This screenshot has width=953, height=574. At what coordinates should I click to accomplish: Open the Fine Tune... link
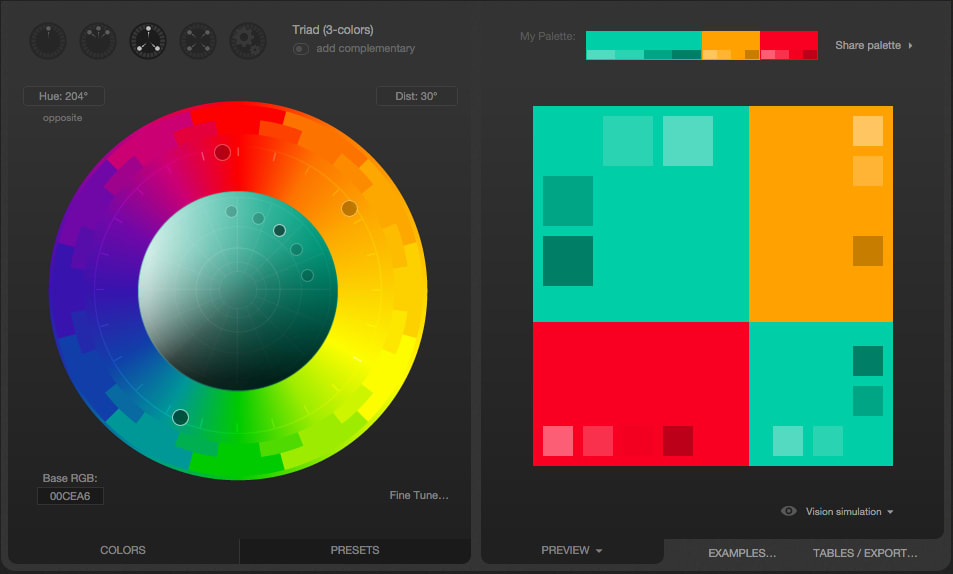pos(419,496)
